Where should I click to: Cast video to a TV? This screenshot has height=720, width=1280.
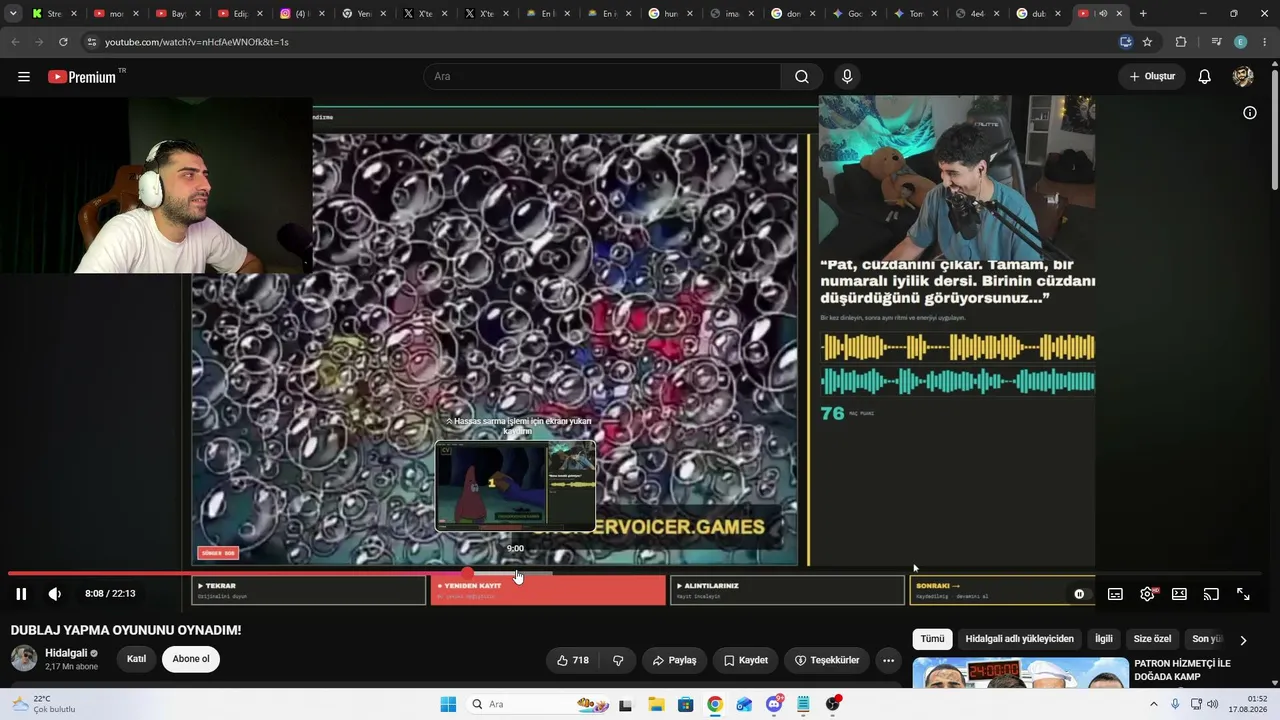[1211, 594]
